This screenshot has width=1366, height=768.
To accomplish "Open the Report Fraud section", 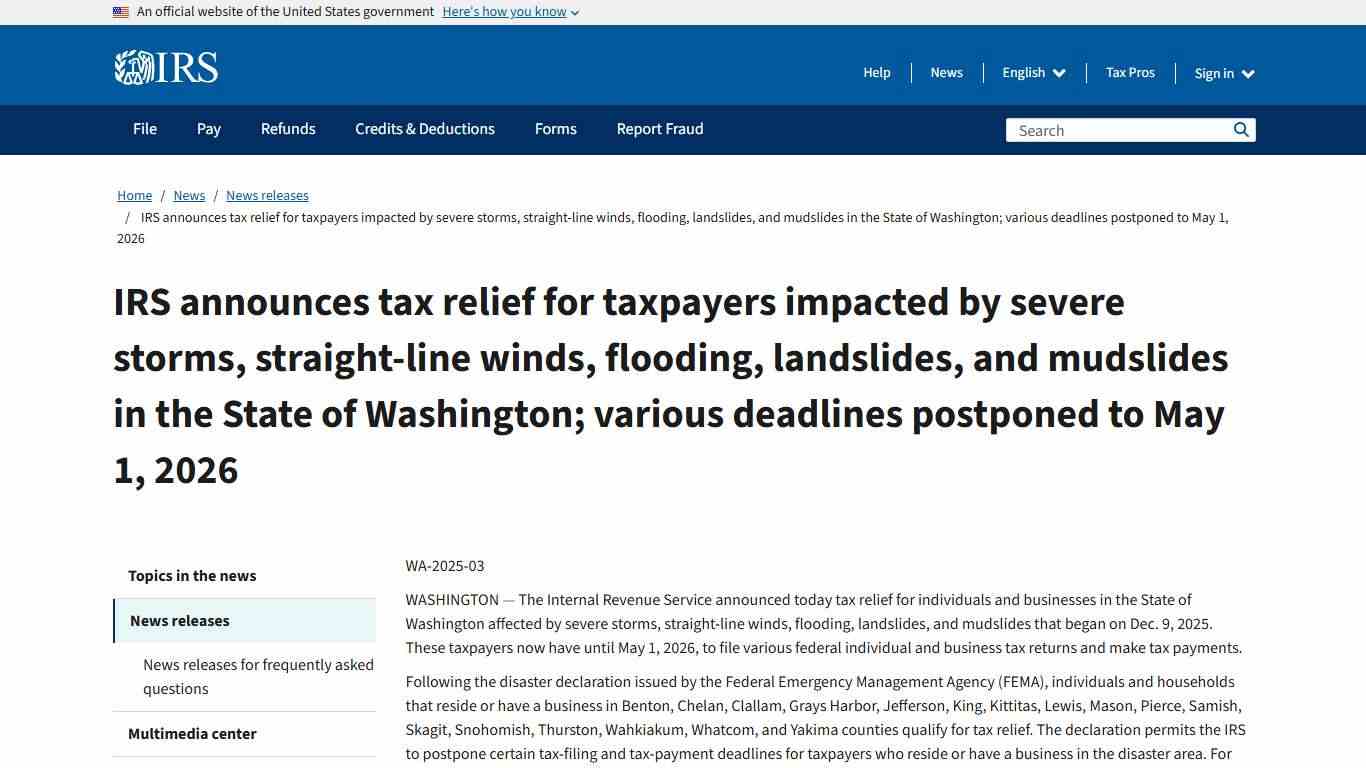I will click(x=659, y=129).
